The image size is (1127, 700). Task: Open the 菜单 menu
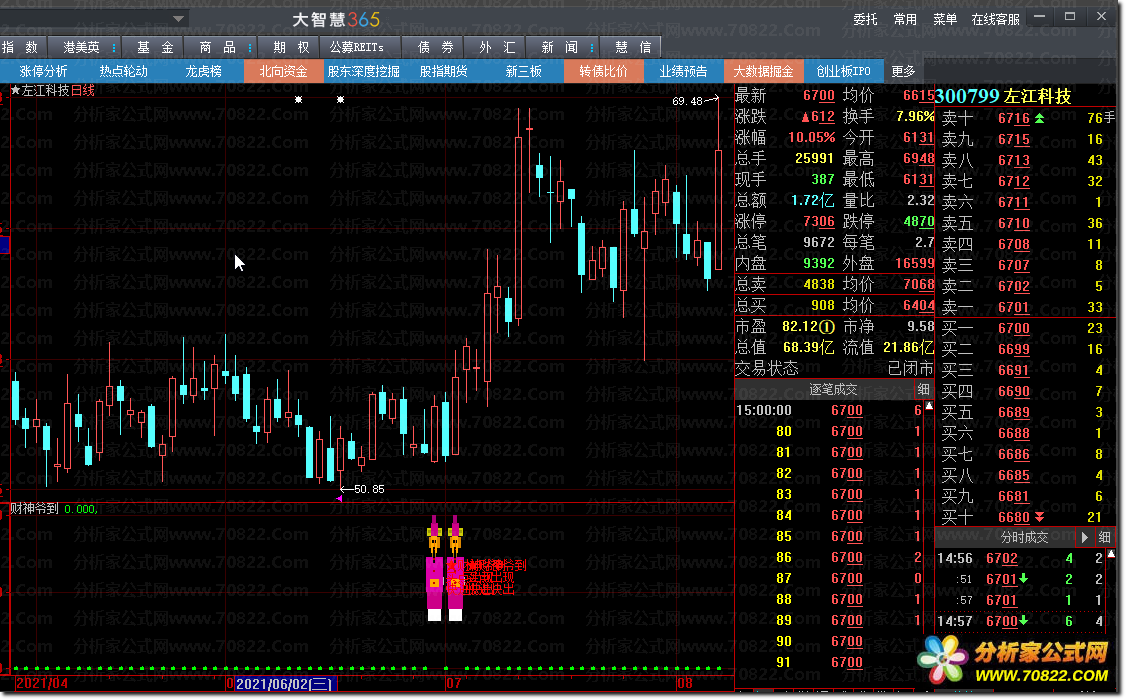pos(944,19)
